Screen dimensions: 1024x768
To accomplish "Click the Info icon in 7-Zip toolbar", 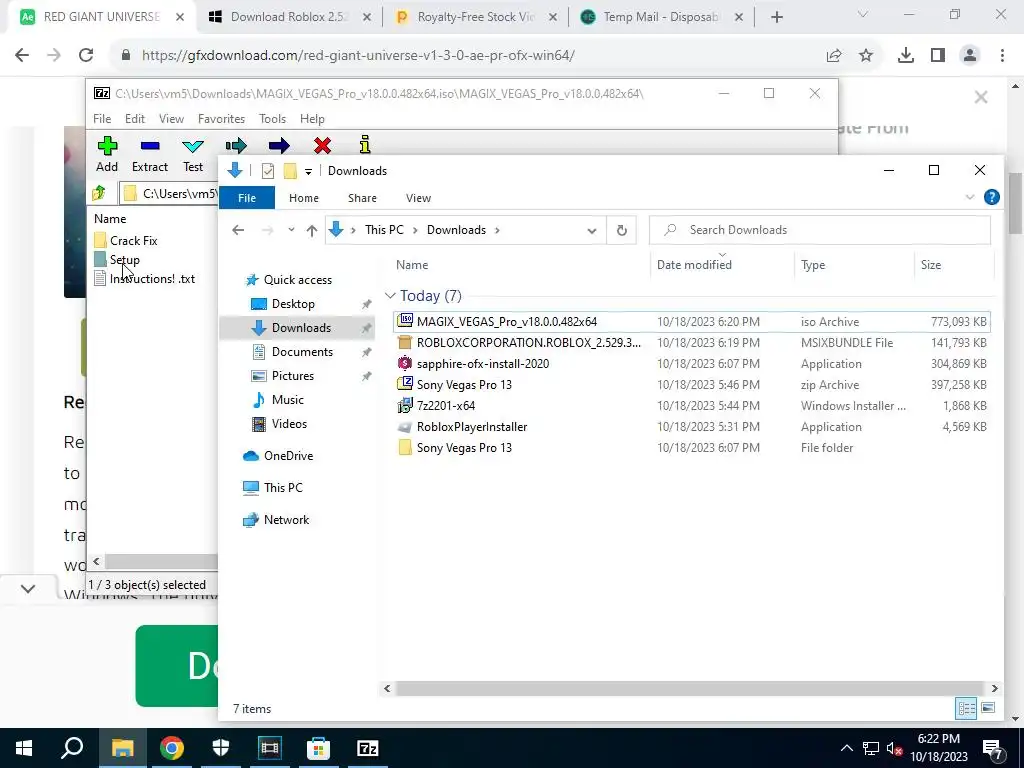I will pyautogui.click(x=365, y=145).
